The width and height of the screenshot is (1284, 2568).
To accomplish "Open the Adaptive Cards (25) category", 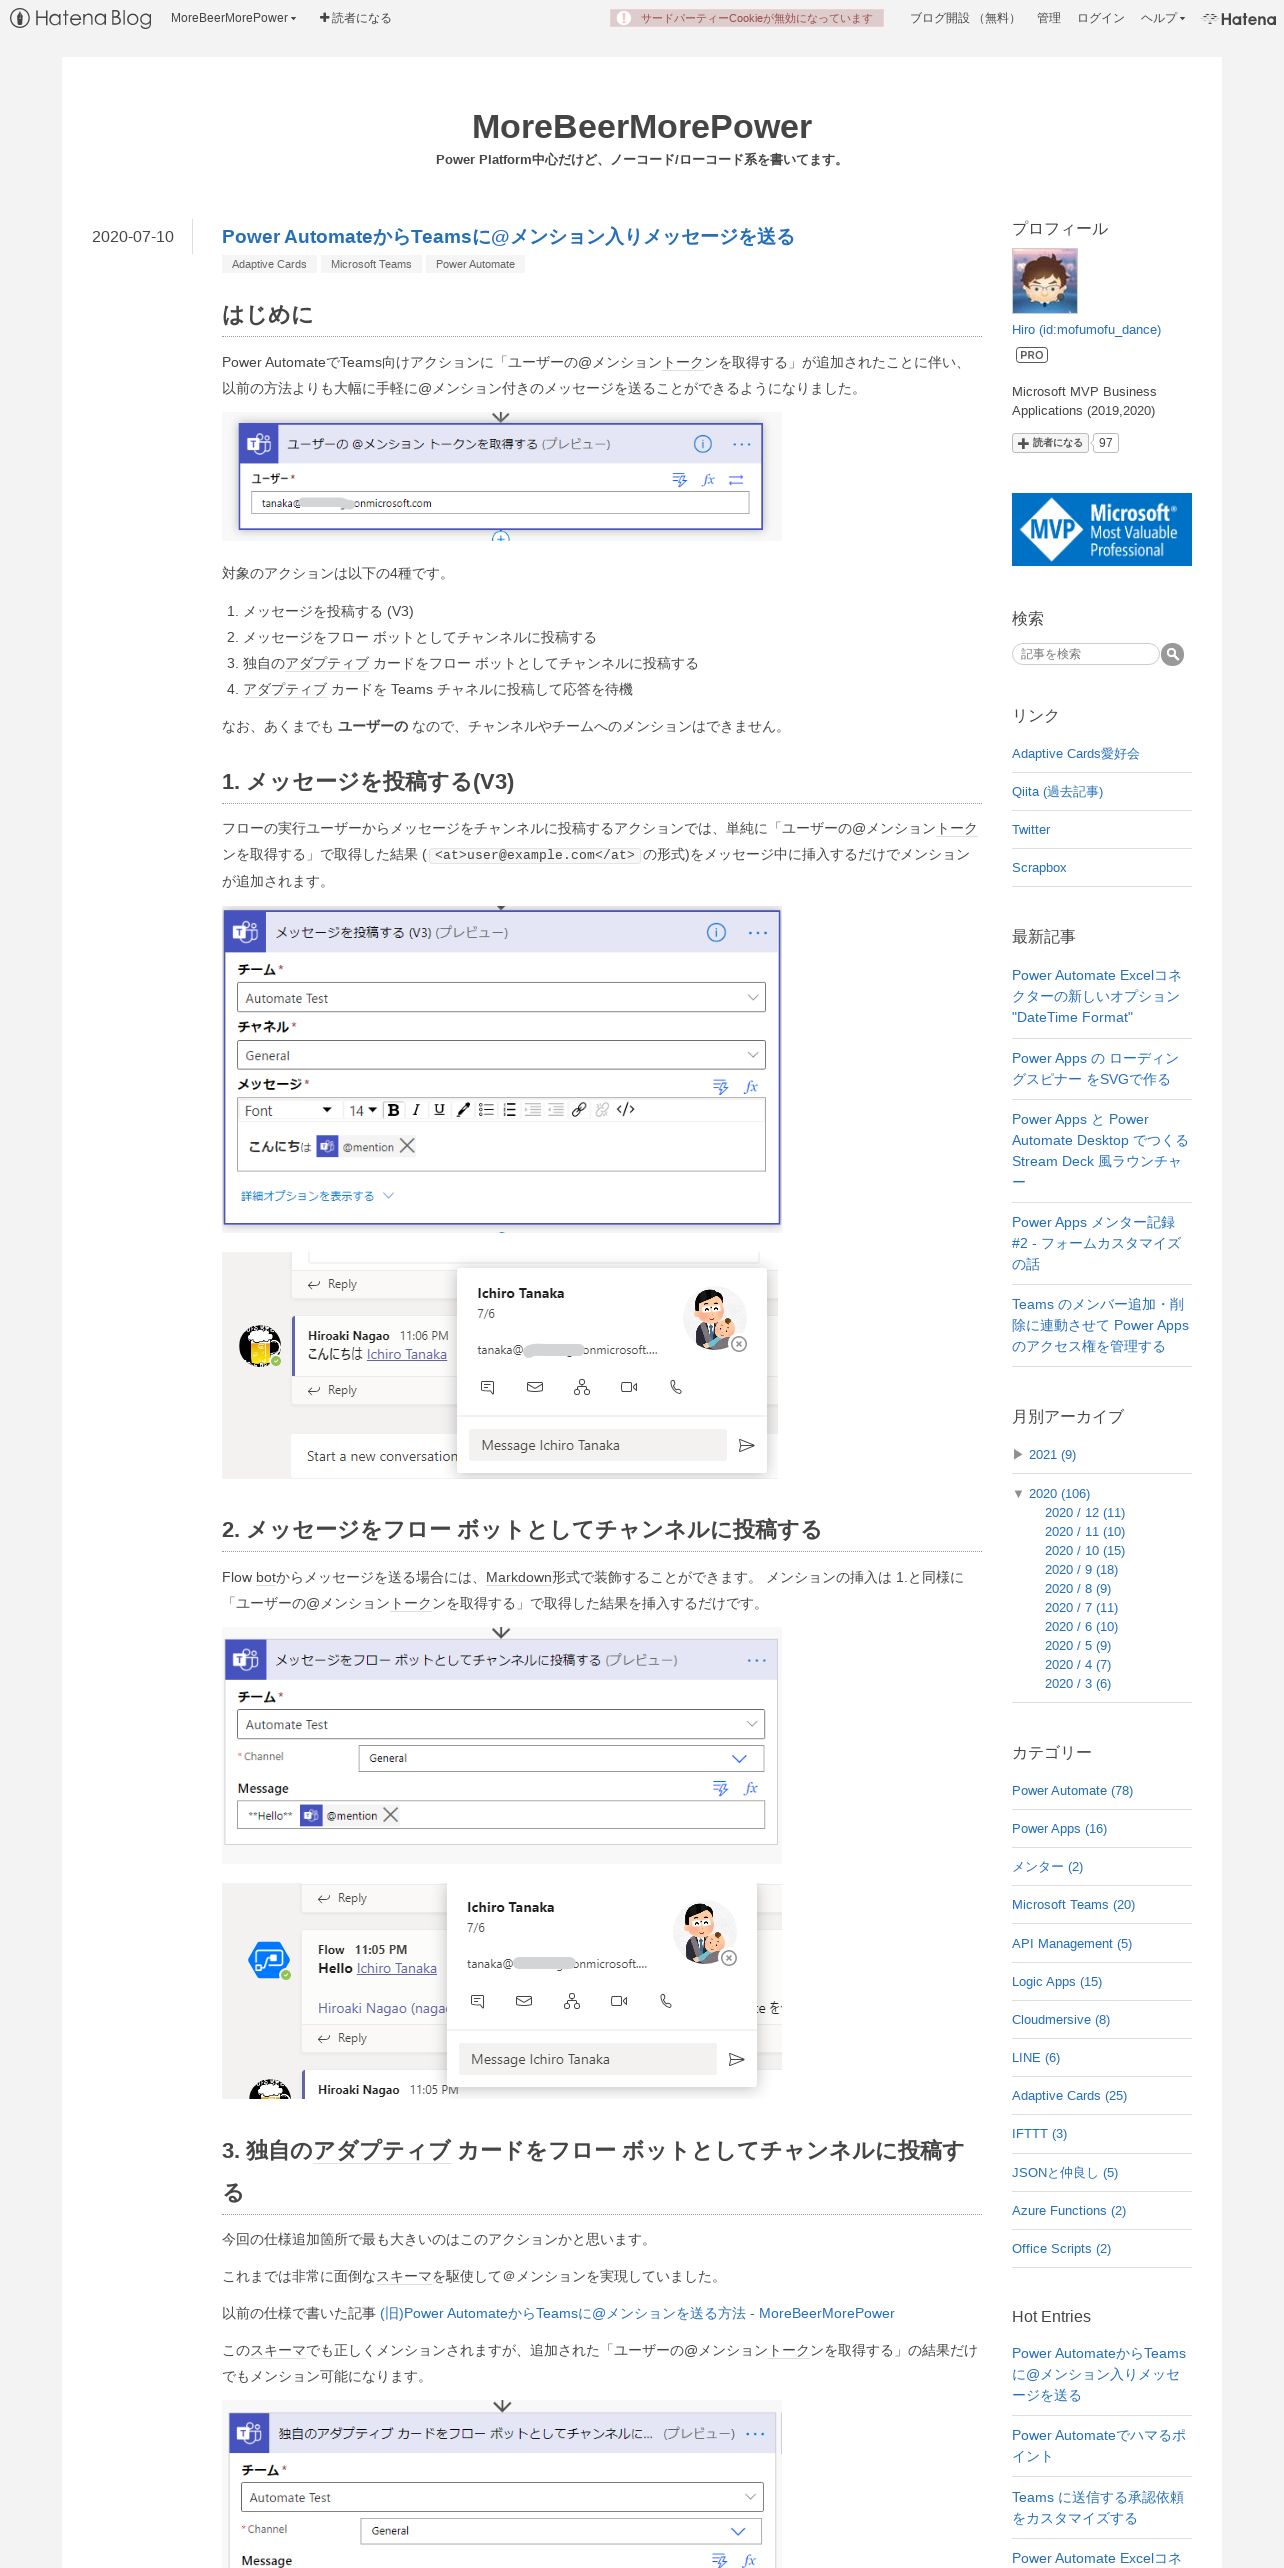I will coord(1069,2096).
